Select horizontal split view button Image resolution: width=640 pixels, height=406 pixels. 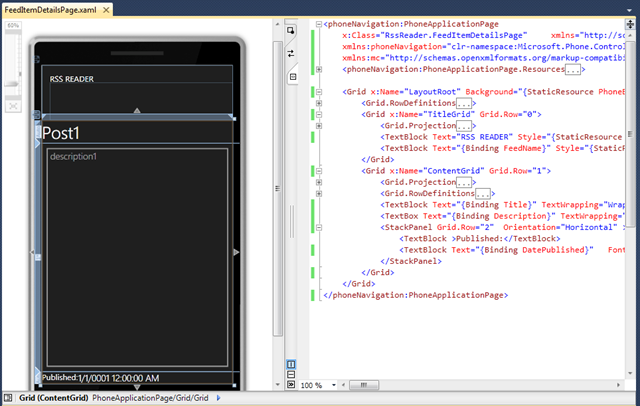291,374
